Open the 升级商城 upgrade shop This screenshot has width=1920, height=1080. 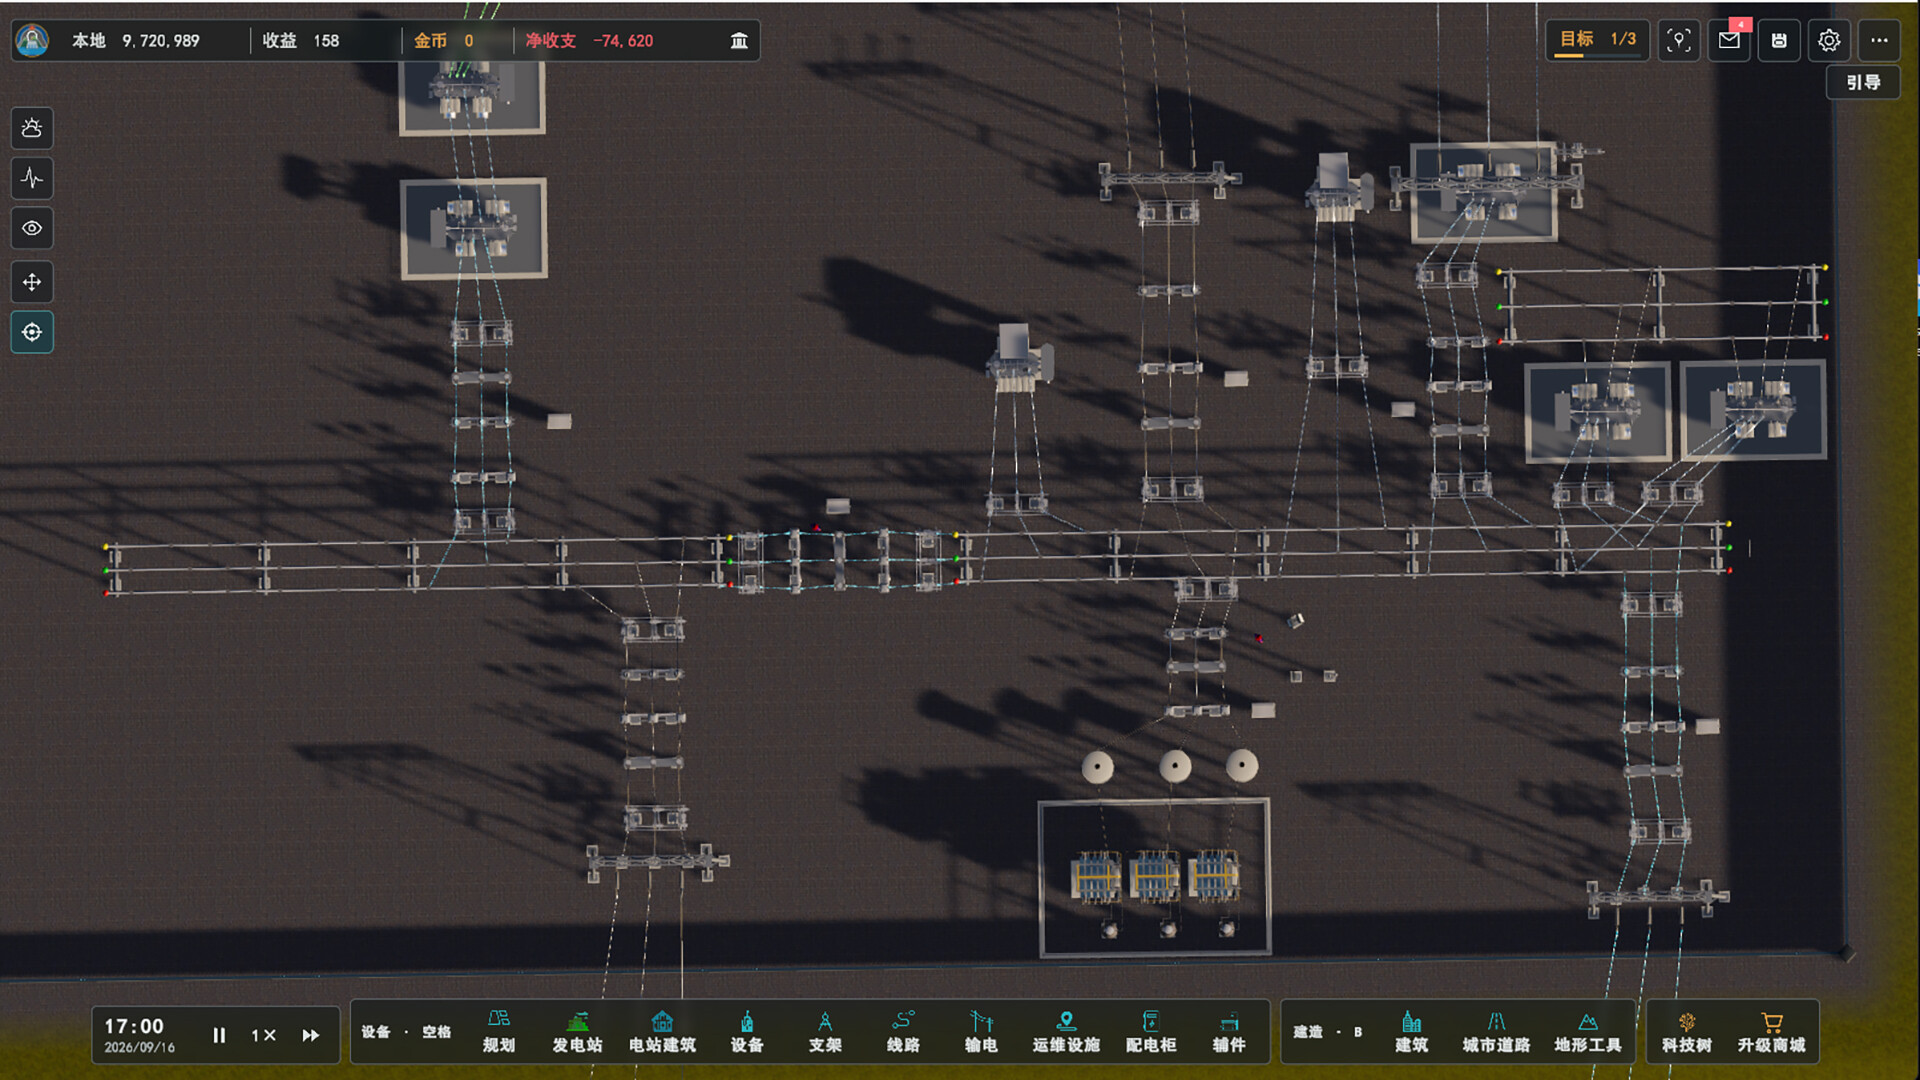[x=1771, y=1032]
